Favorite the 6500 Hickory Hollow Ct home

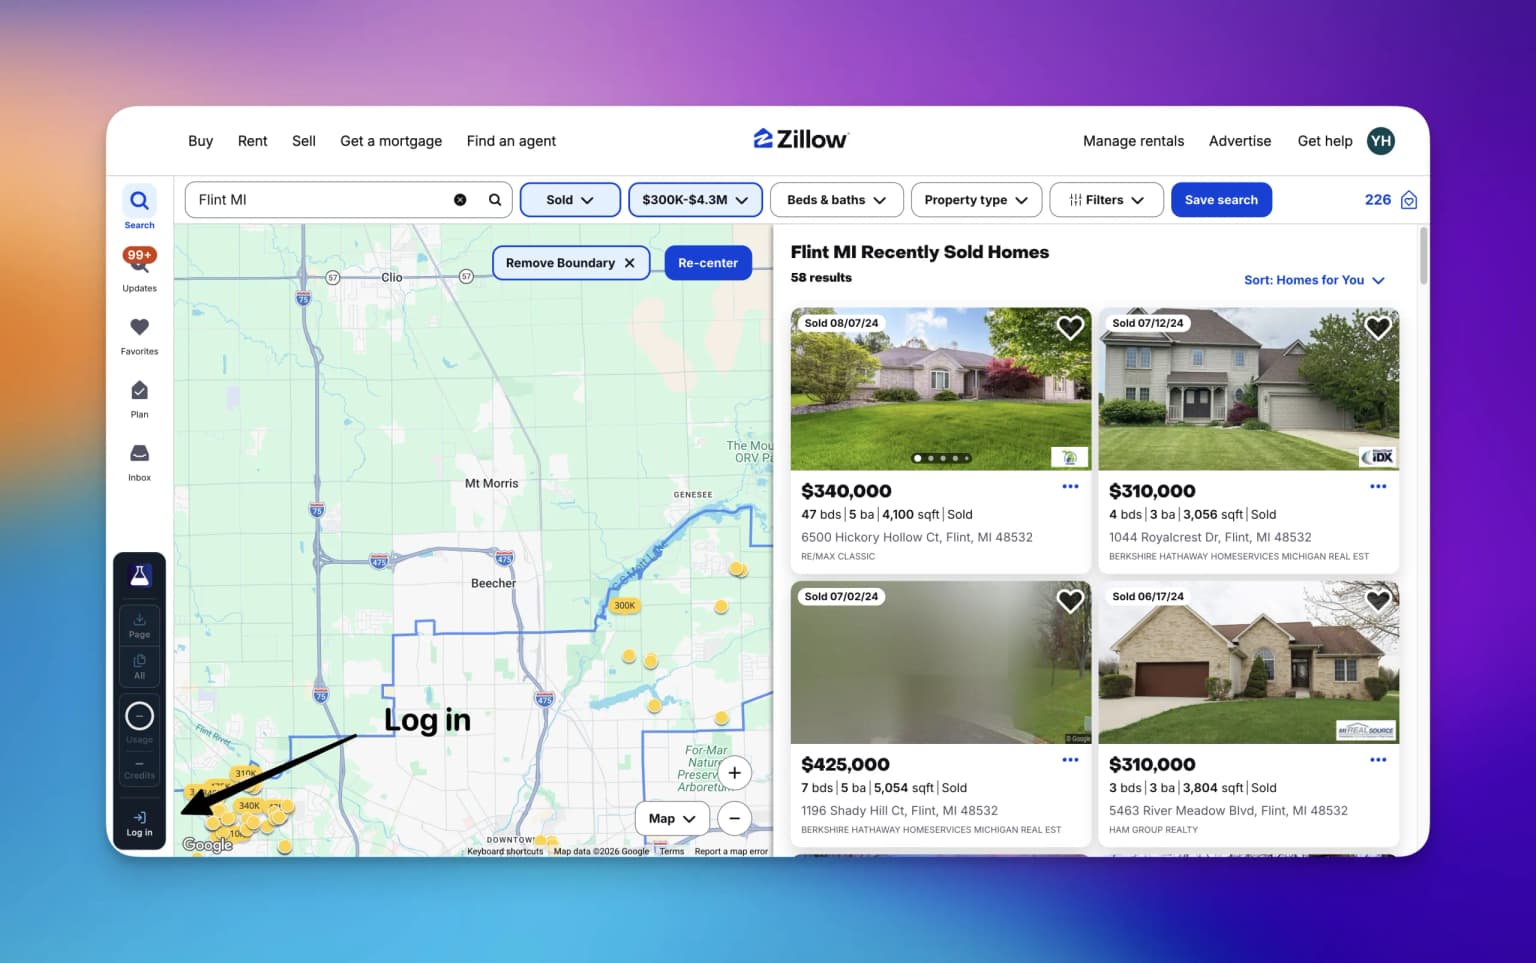1070,327
